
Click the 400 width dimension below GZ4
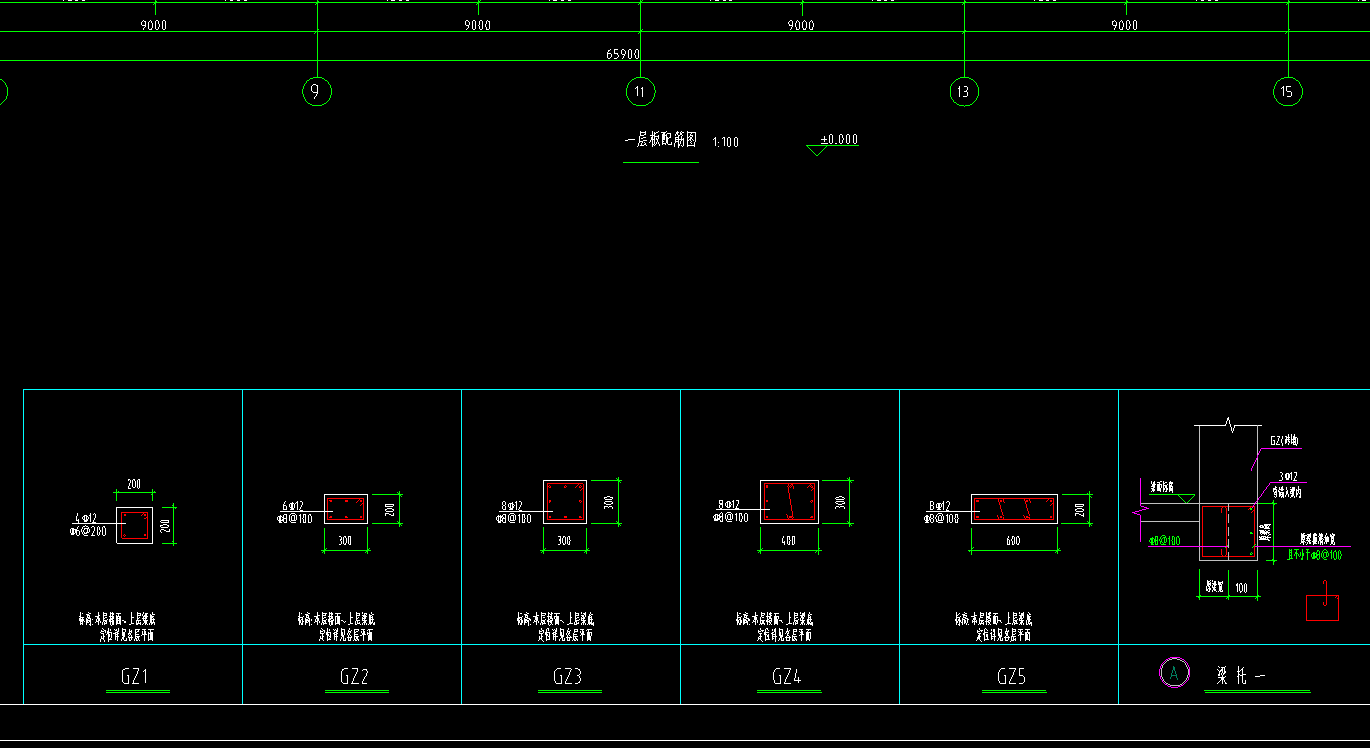(788, 540)
